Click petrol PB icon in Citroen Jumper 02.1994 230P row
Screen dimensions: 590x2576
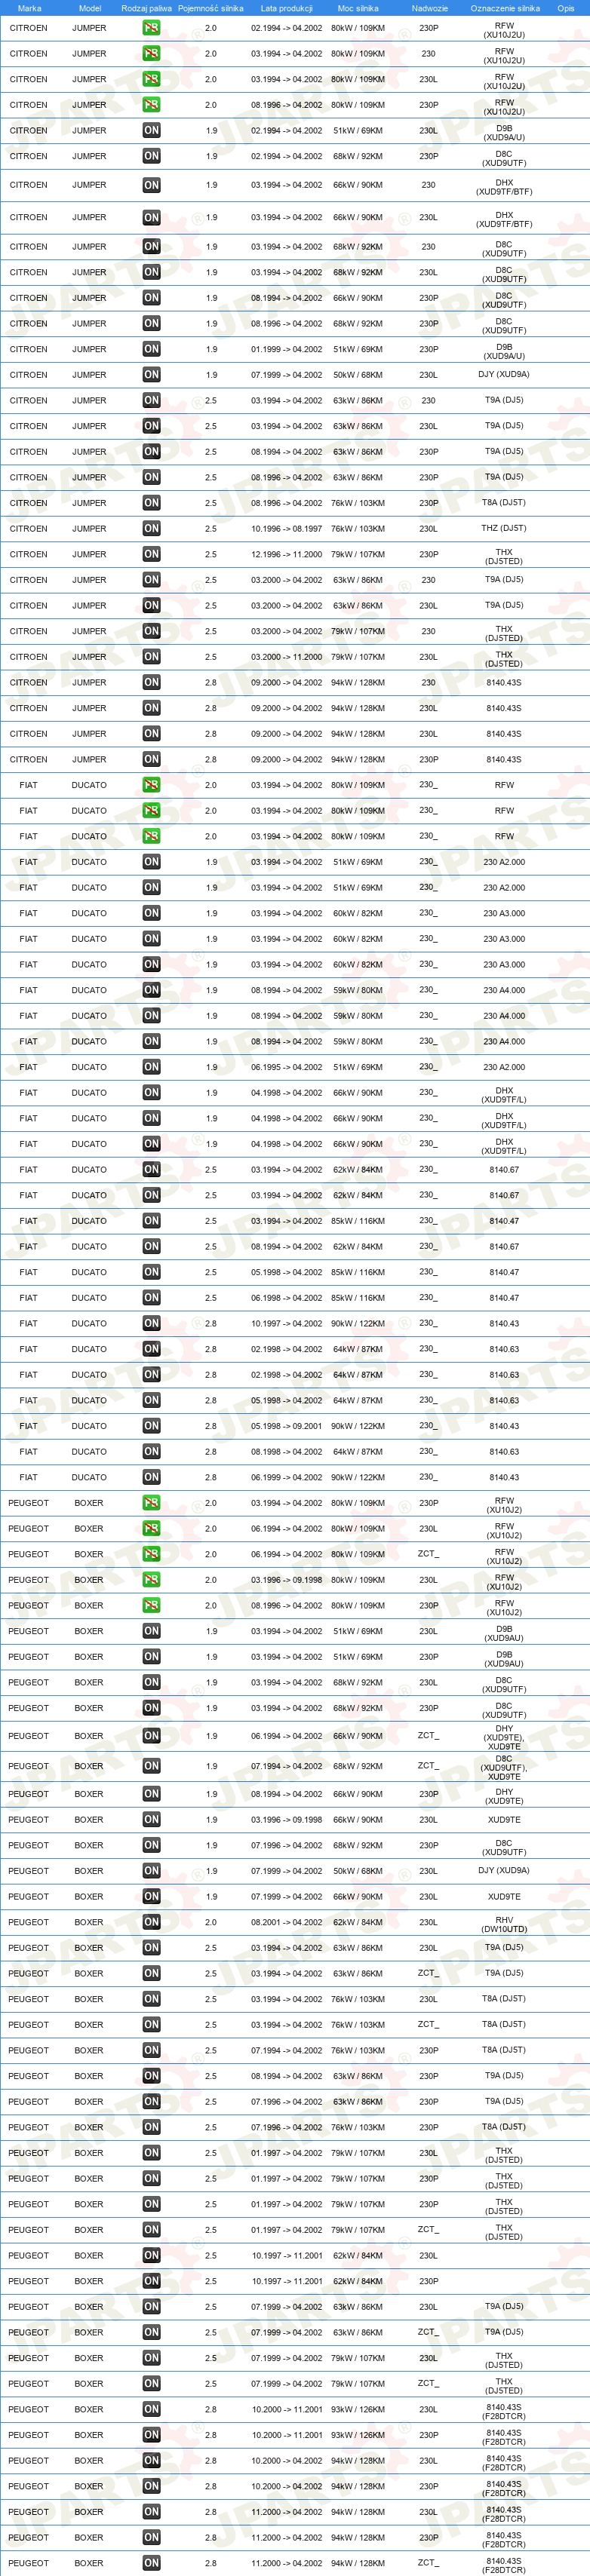[151, 28]
